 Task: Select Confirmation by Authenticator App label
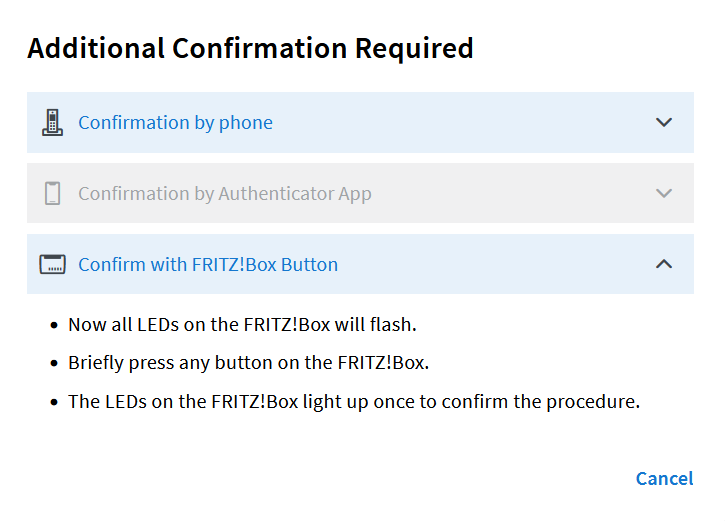click(x=225, y=194)
